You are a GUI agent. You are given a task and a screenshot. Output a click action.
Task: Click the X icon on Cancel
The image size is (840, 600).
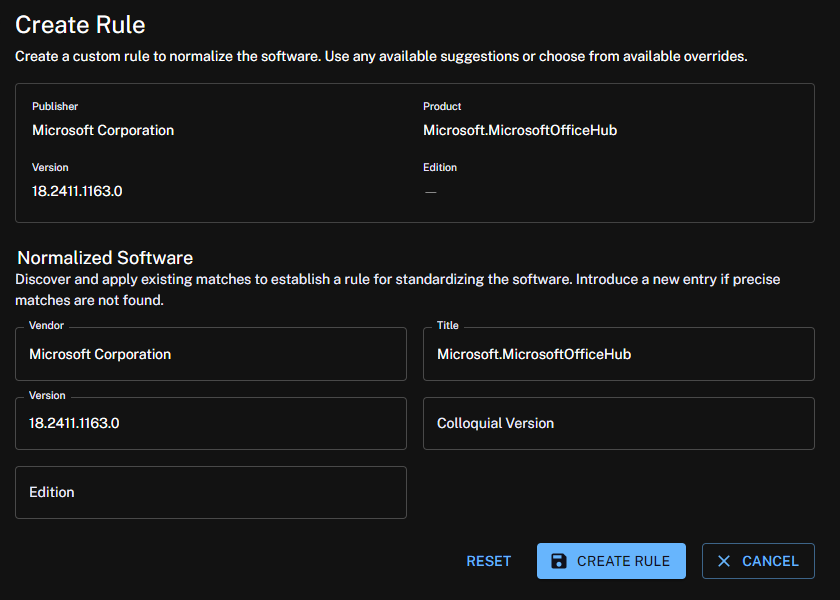coord(724,561)
